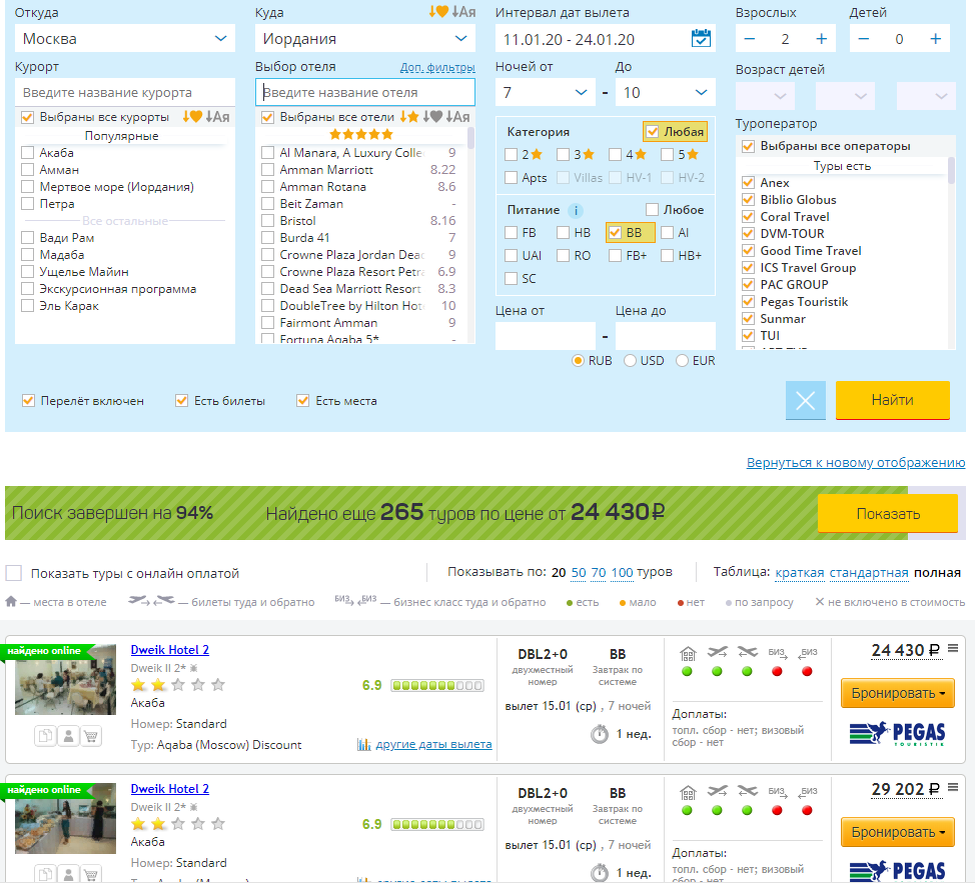Viewport: 975px width, 884px height.
Task: Open menu icon next to 24 430 price
Action: coord(953,648)
